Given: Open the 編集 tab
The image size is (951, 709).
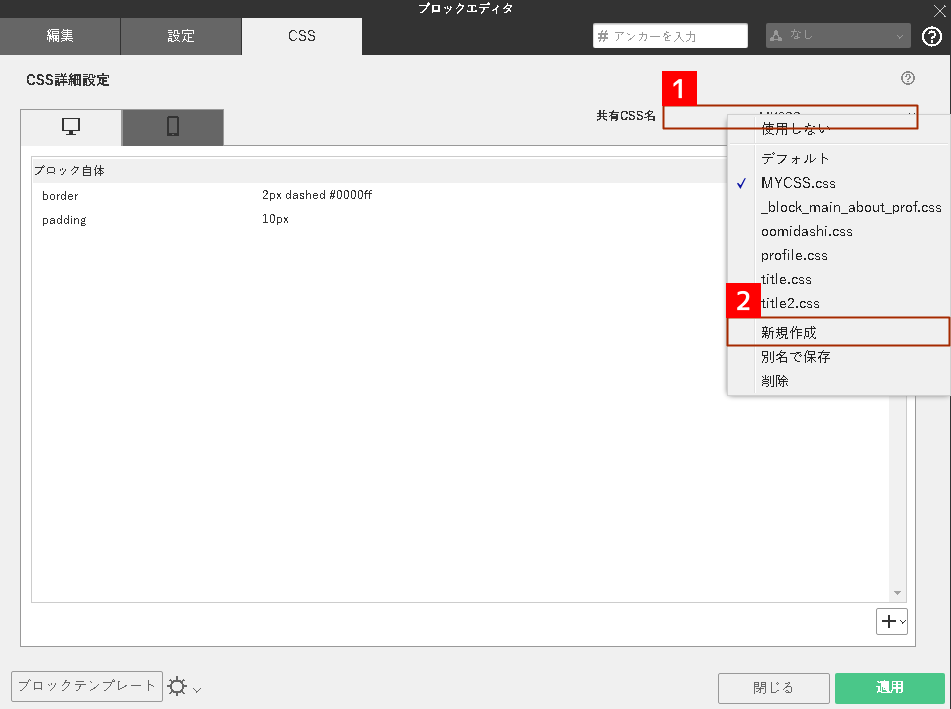Looking at the screenshot, I should click(60, 36).
